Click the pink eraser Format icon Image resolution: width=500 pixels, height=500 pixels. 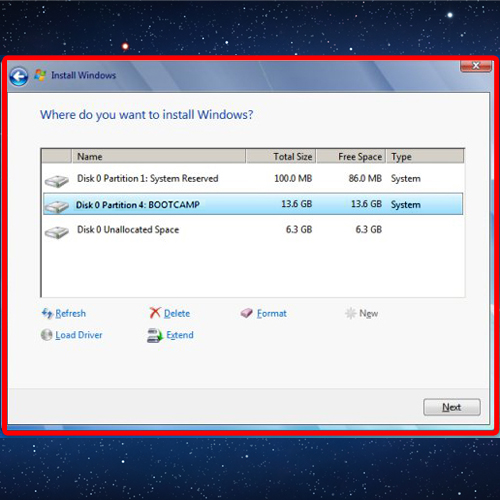(247, 313)
